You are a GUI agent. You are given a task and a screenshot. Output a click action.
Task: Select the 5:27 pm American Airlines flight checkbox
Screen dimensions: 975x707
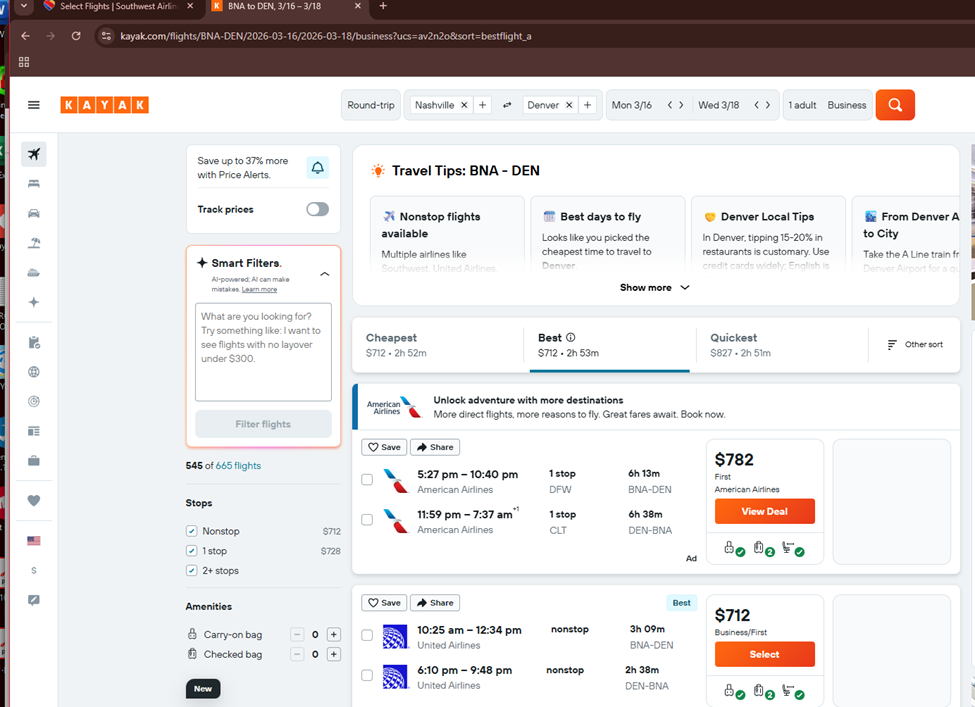coord(367,479)
